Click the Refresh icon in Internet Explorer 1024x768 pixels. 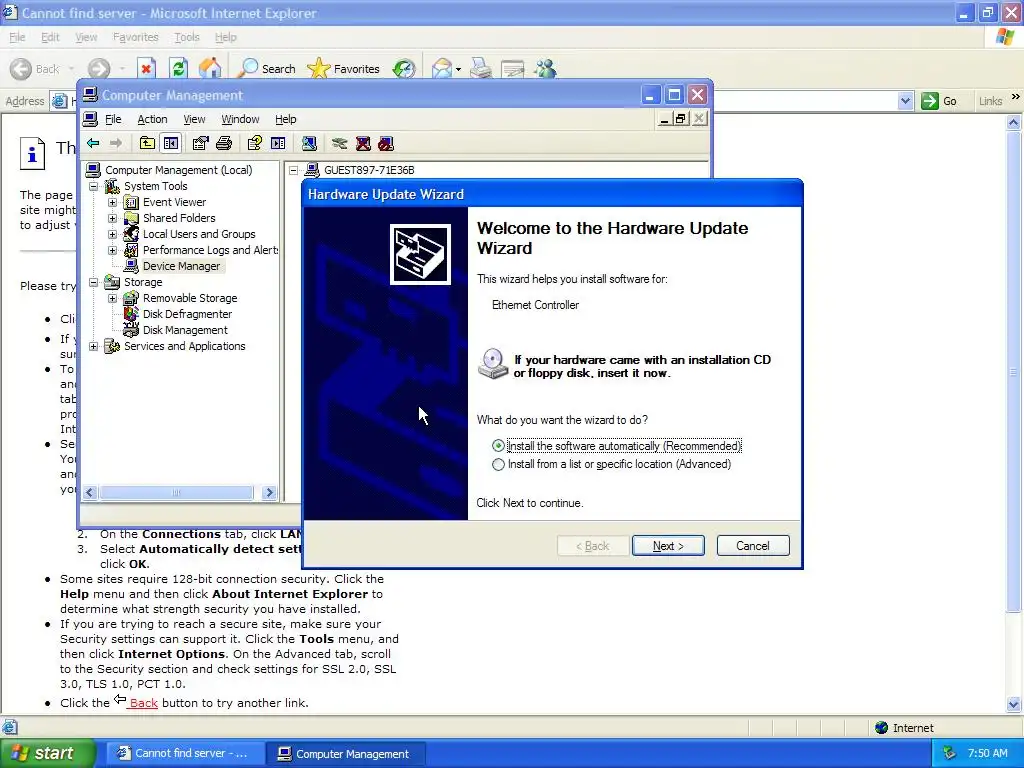pyautogui.click(x=178, y=69)
